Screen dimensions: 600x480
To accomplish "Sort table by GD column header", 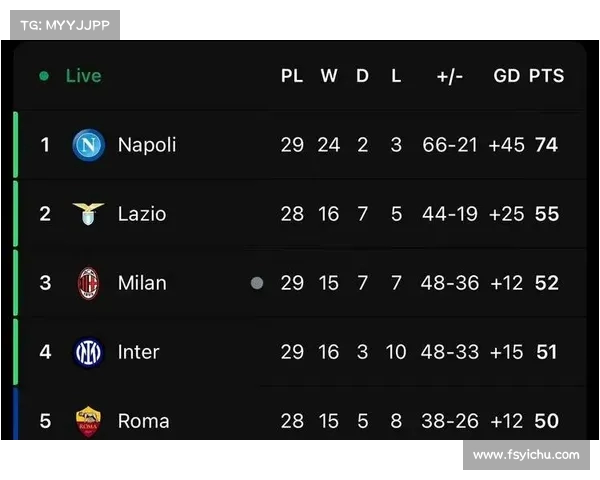I will [506, 76].
